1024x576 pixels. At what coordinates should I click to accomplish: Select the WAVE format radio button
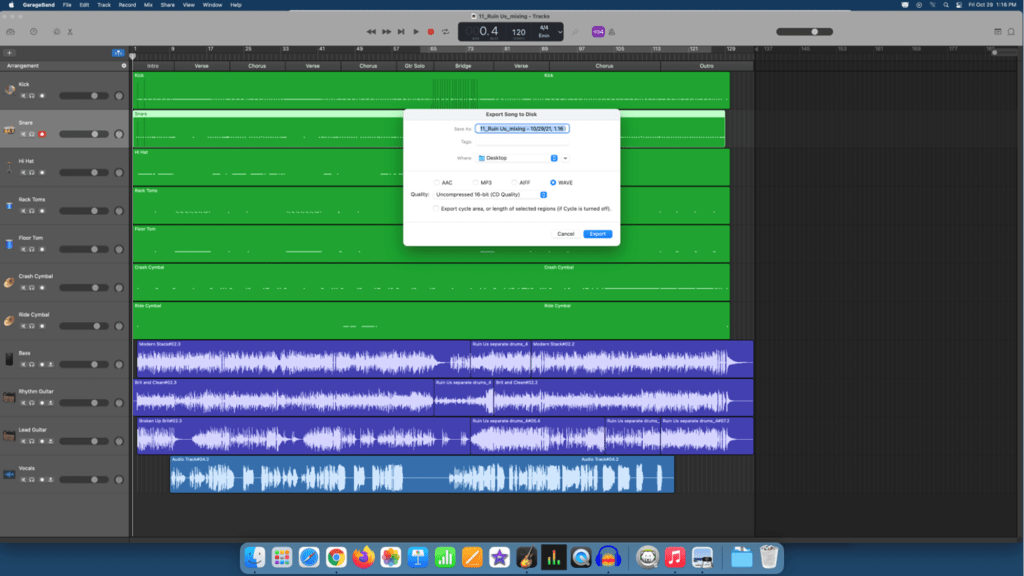coord(553,182)
